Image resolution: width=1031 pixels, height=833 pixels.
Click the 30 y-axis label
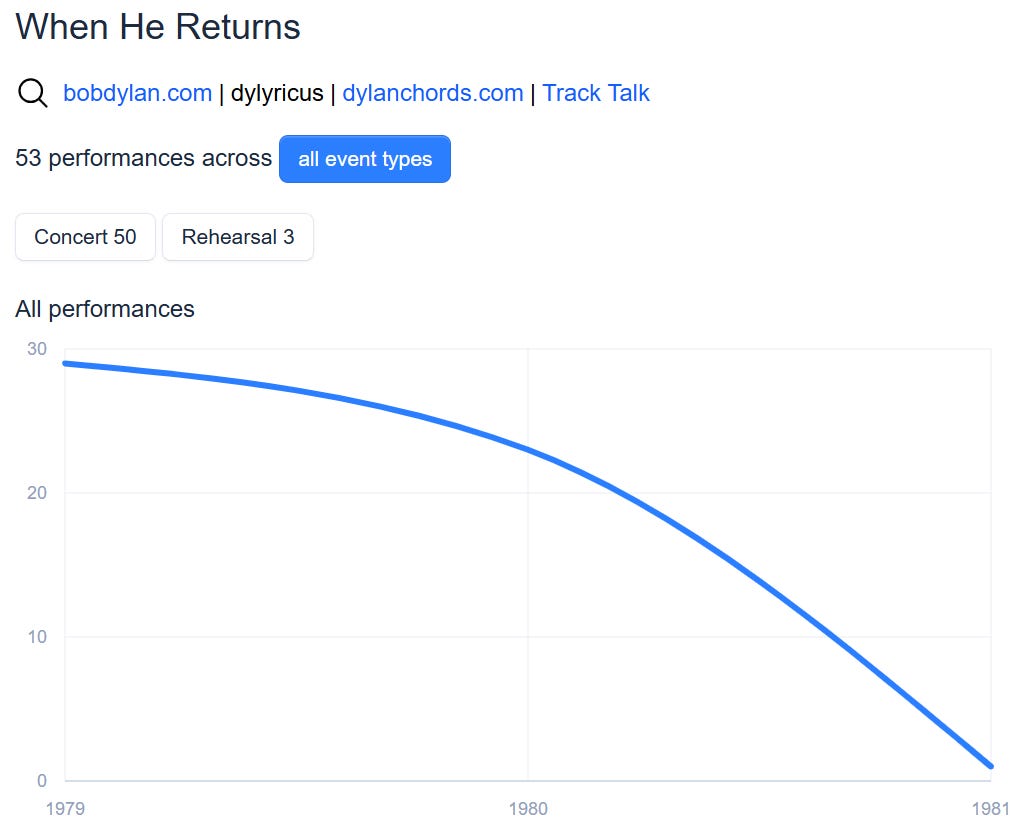[37, 348]
